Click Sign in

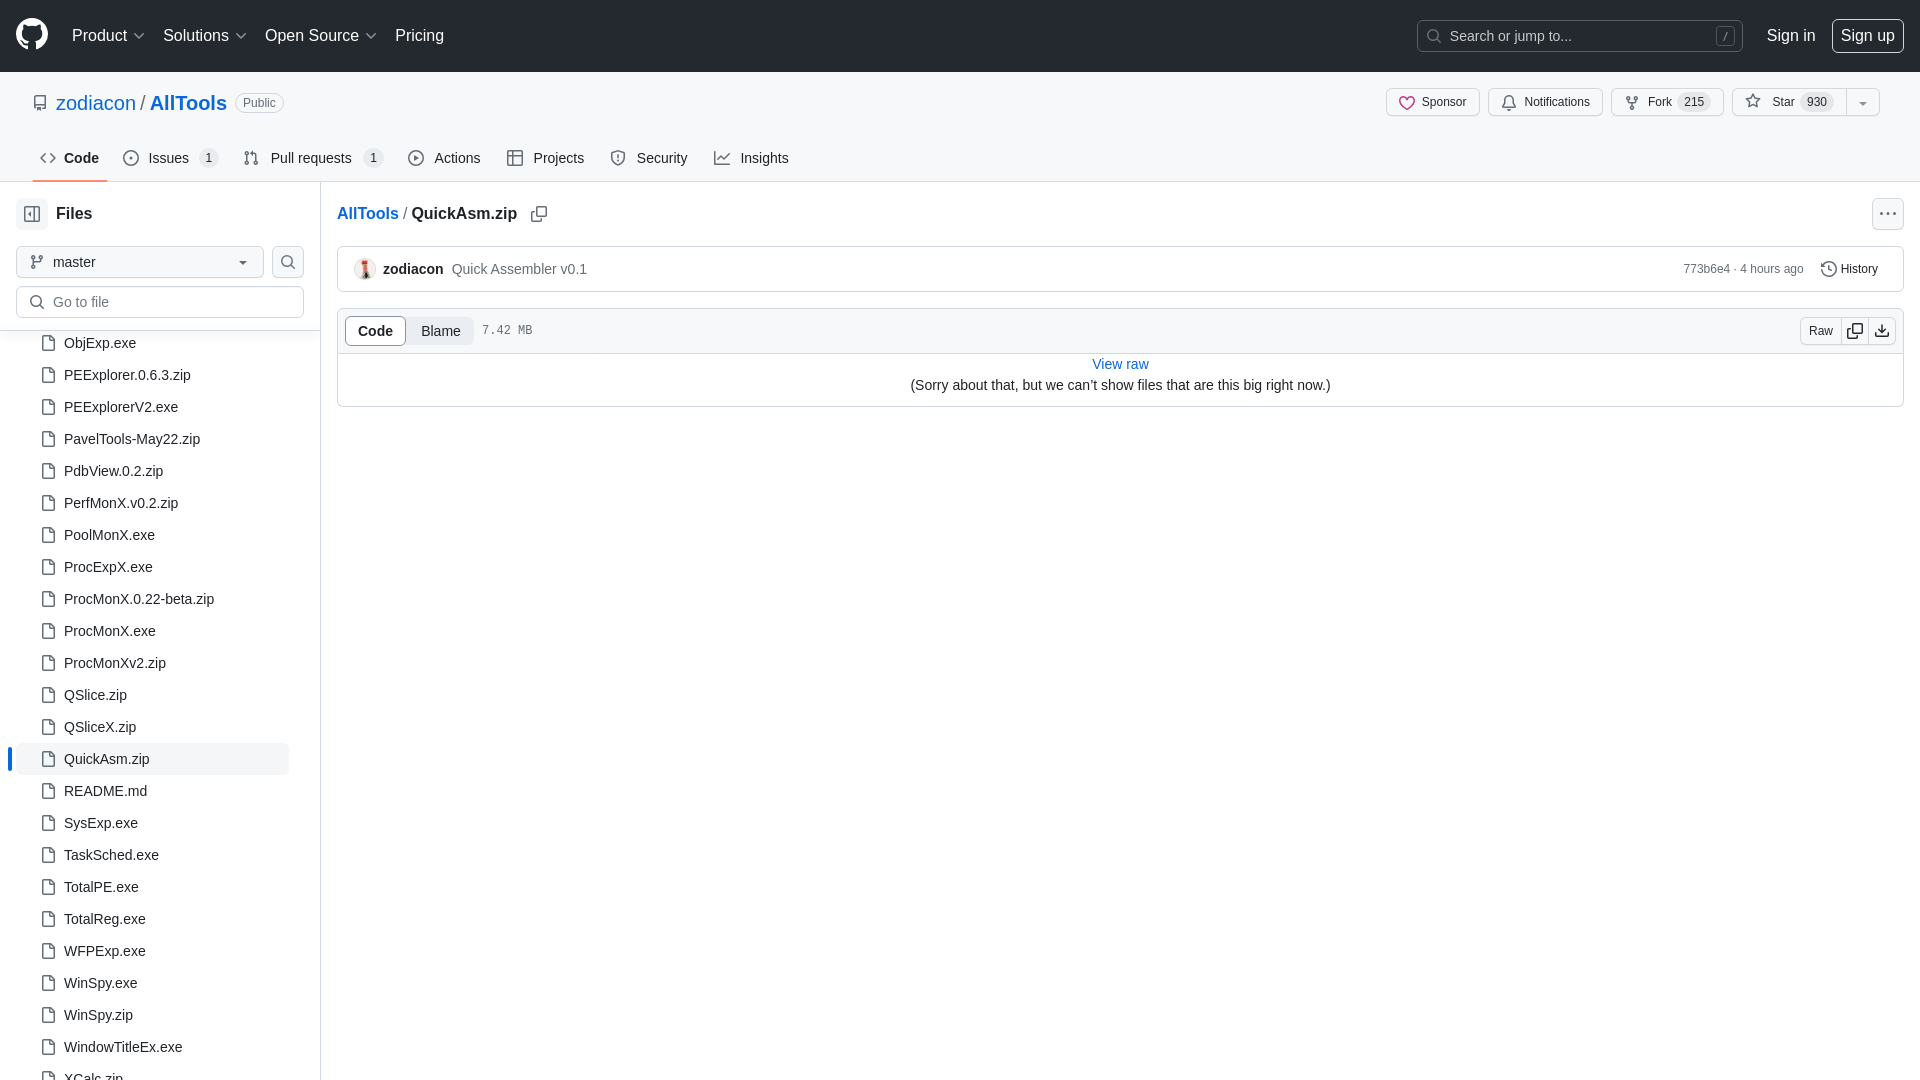pos(1790,36)
